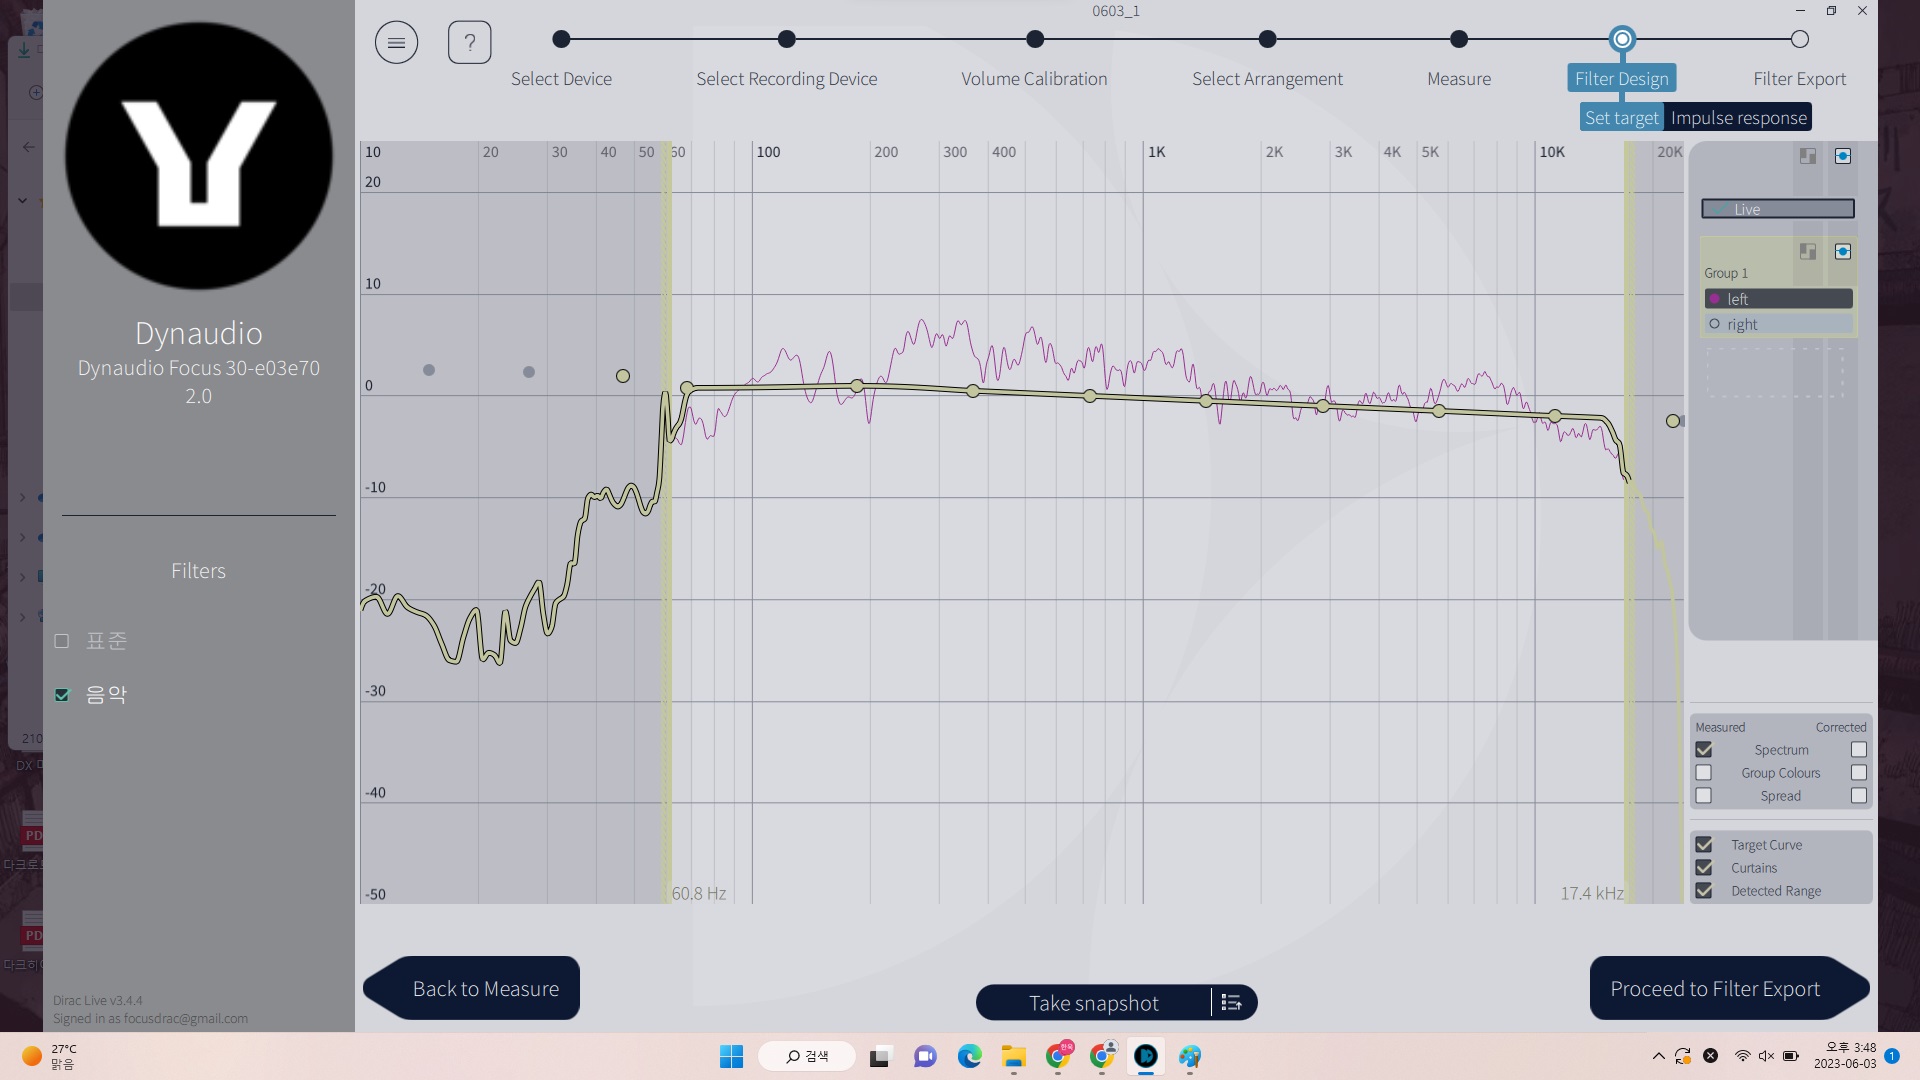Image resolution: width=1920 pixels, height=1080 pixels.
Task: Click top target curve icon above Live
Action: pyautogui.click(x=1842, y=156)
